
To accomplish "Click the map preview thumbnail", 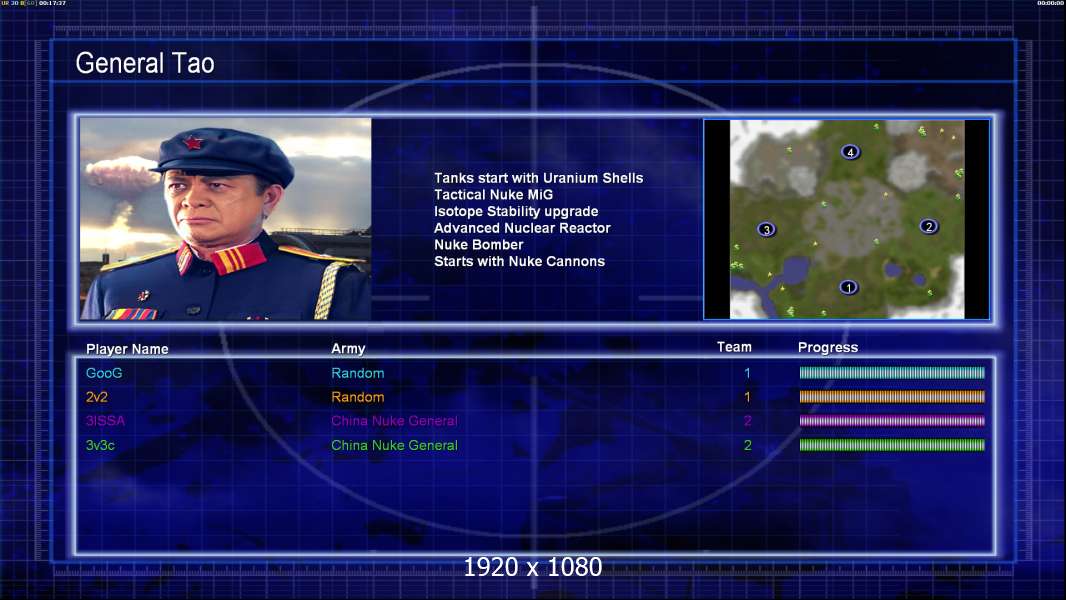I will [x=847, y=219].
